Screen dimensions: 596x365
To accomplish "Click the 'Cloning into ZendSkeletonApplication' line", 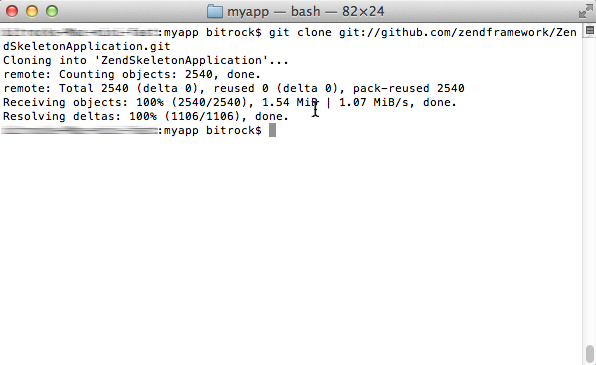I will tap(146, 60).
